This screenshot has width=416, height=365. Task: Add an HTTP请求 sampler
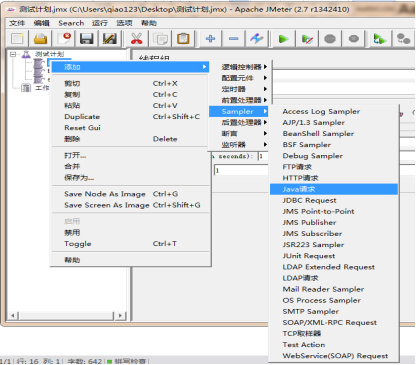click(x=334, y=178)
